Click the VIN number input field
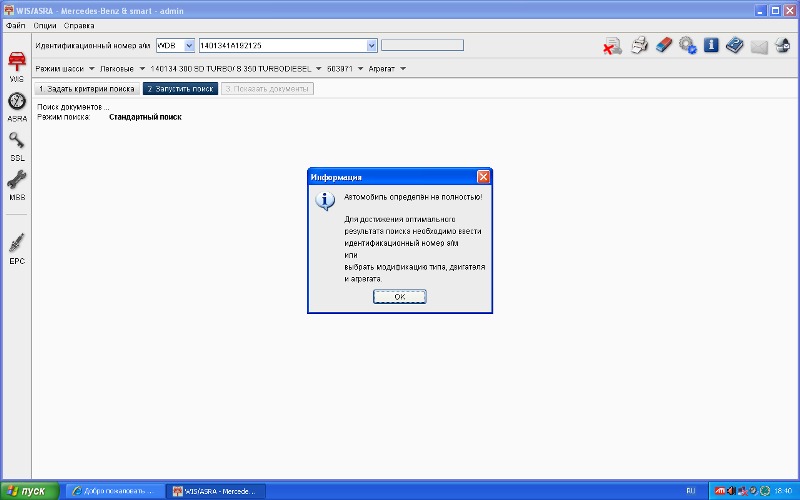Viewport: 800px width, 500px height. (283, 45)
